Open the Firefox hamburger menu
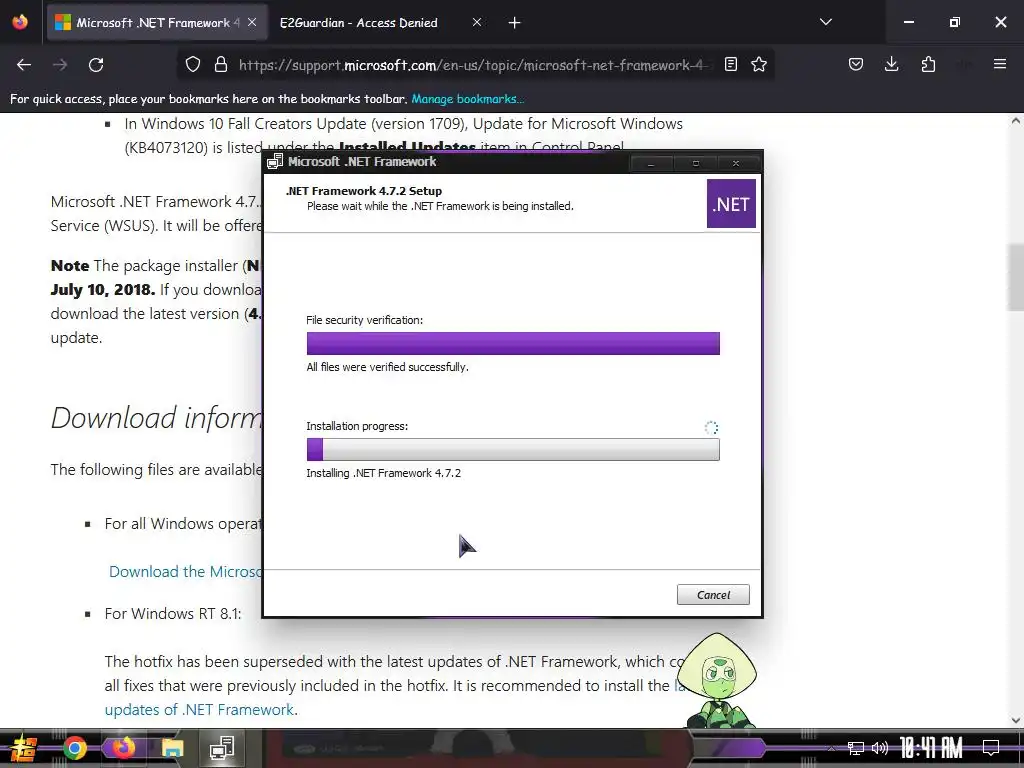Viewport: 1024px width, 768px height. [x=999, y=64]
